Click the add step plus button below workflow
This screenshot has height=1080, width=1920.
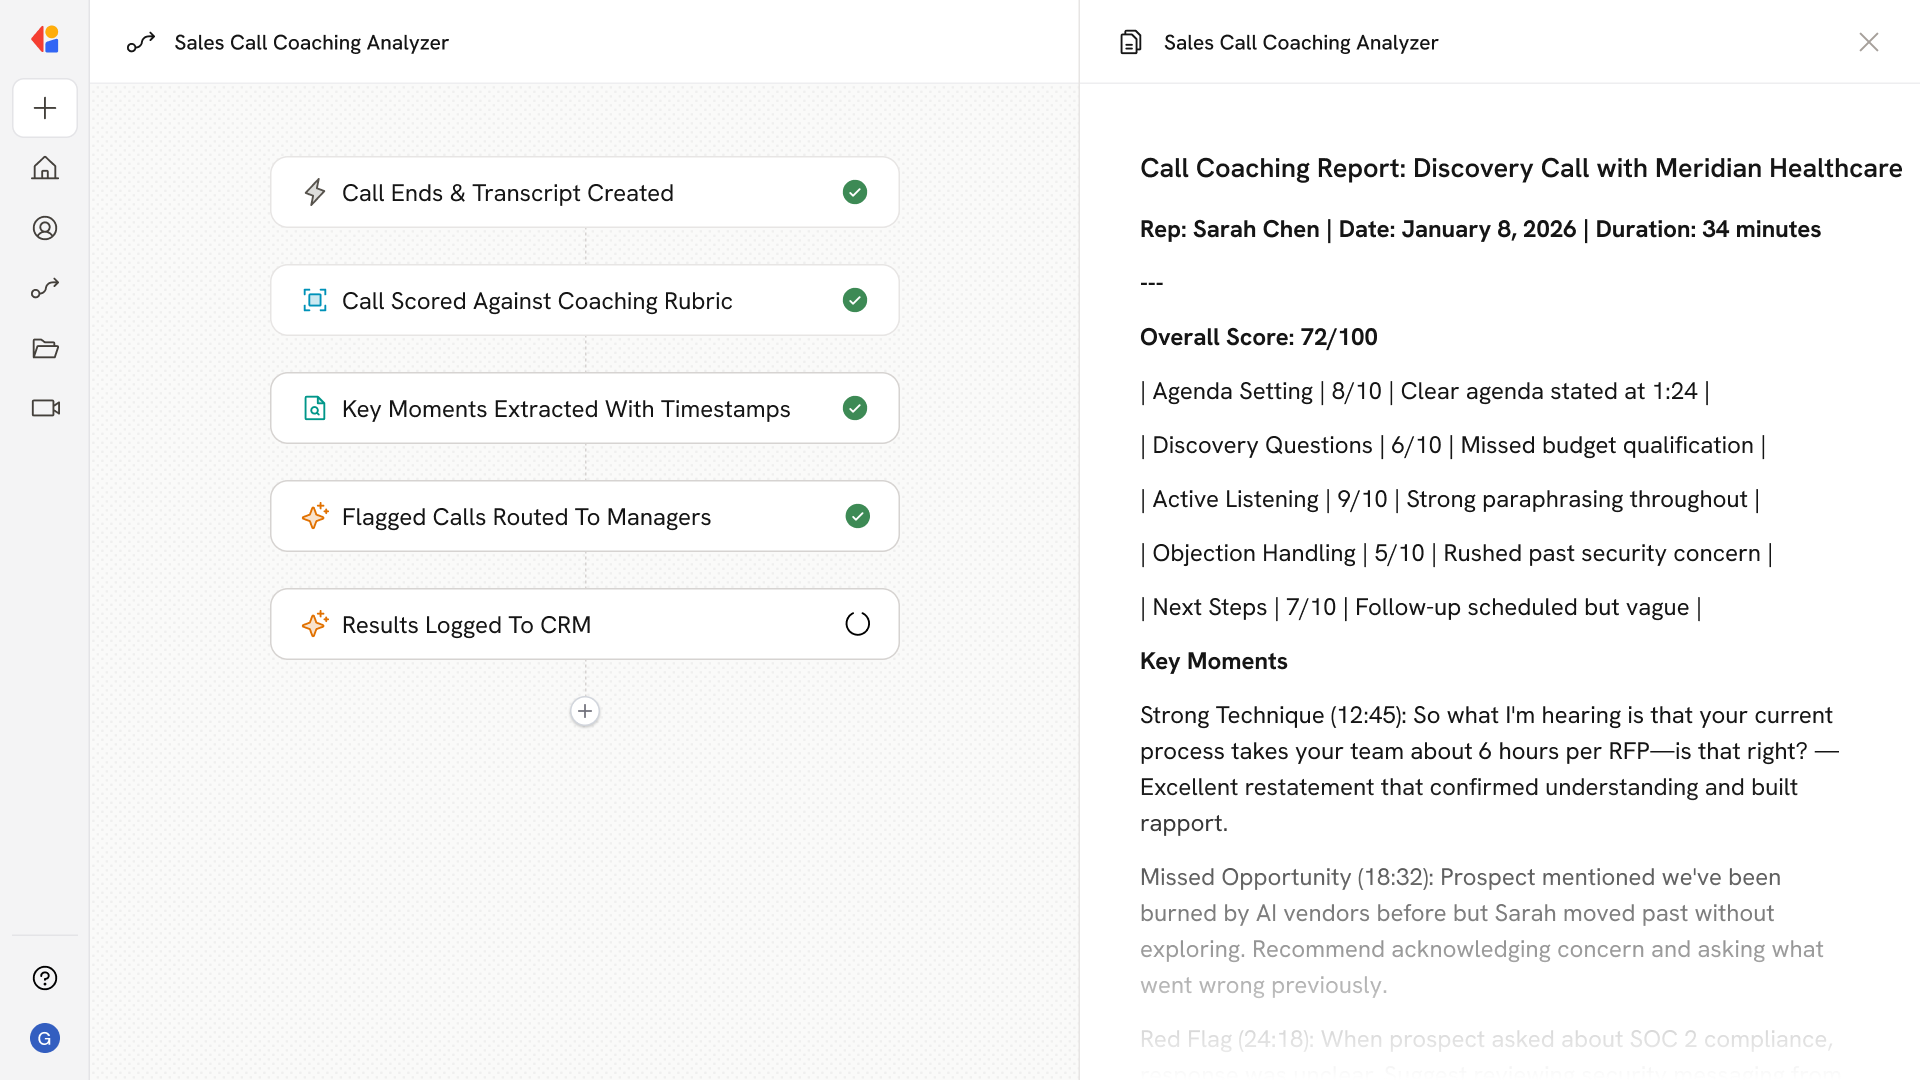pos(585,711)
